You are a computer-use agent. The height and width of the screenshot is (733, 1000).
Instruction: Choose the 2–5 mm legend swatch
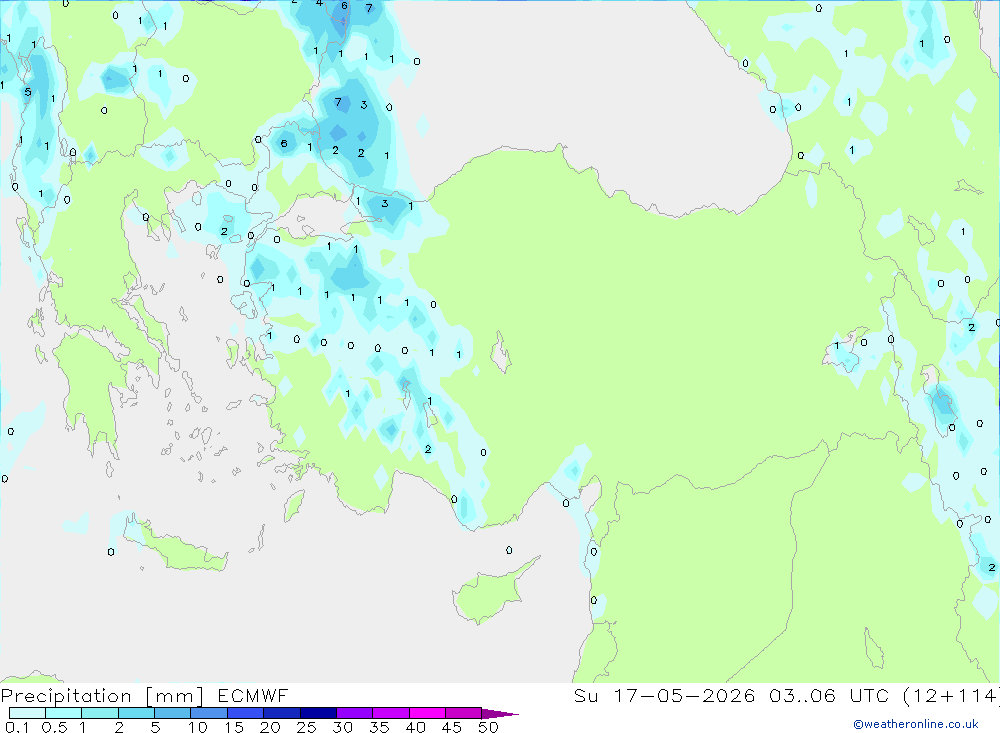(136, 713)
